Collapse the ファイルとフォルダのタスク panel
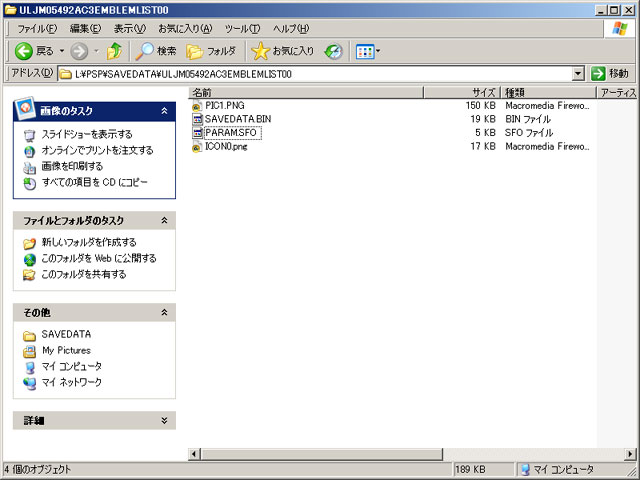 pos(164,220)
